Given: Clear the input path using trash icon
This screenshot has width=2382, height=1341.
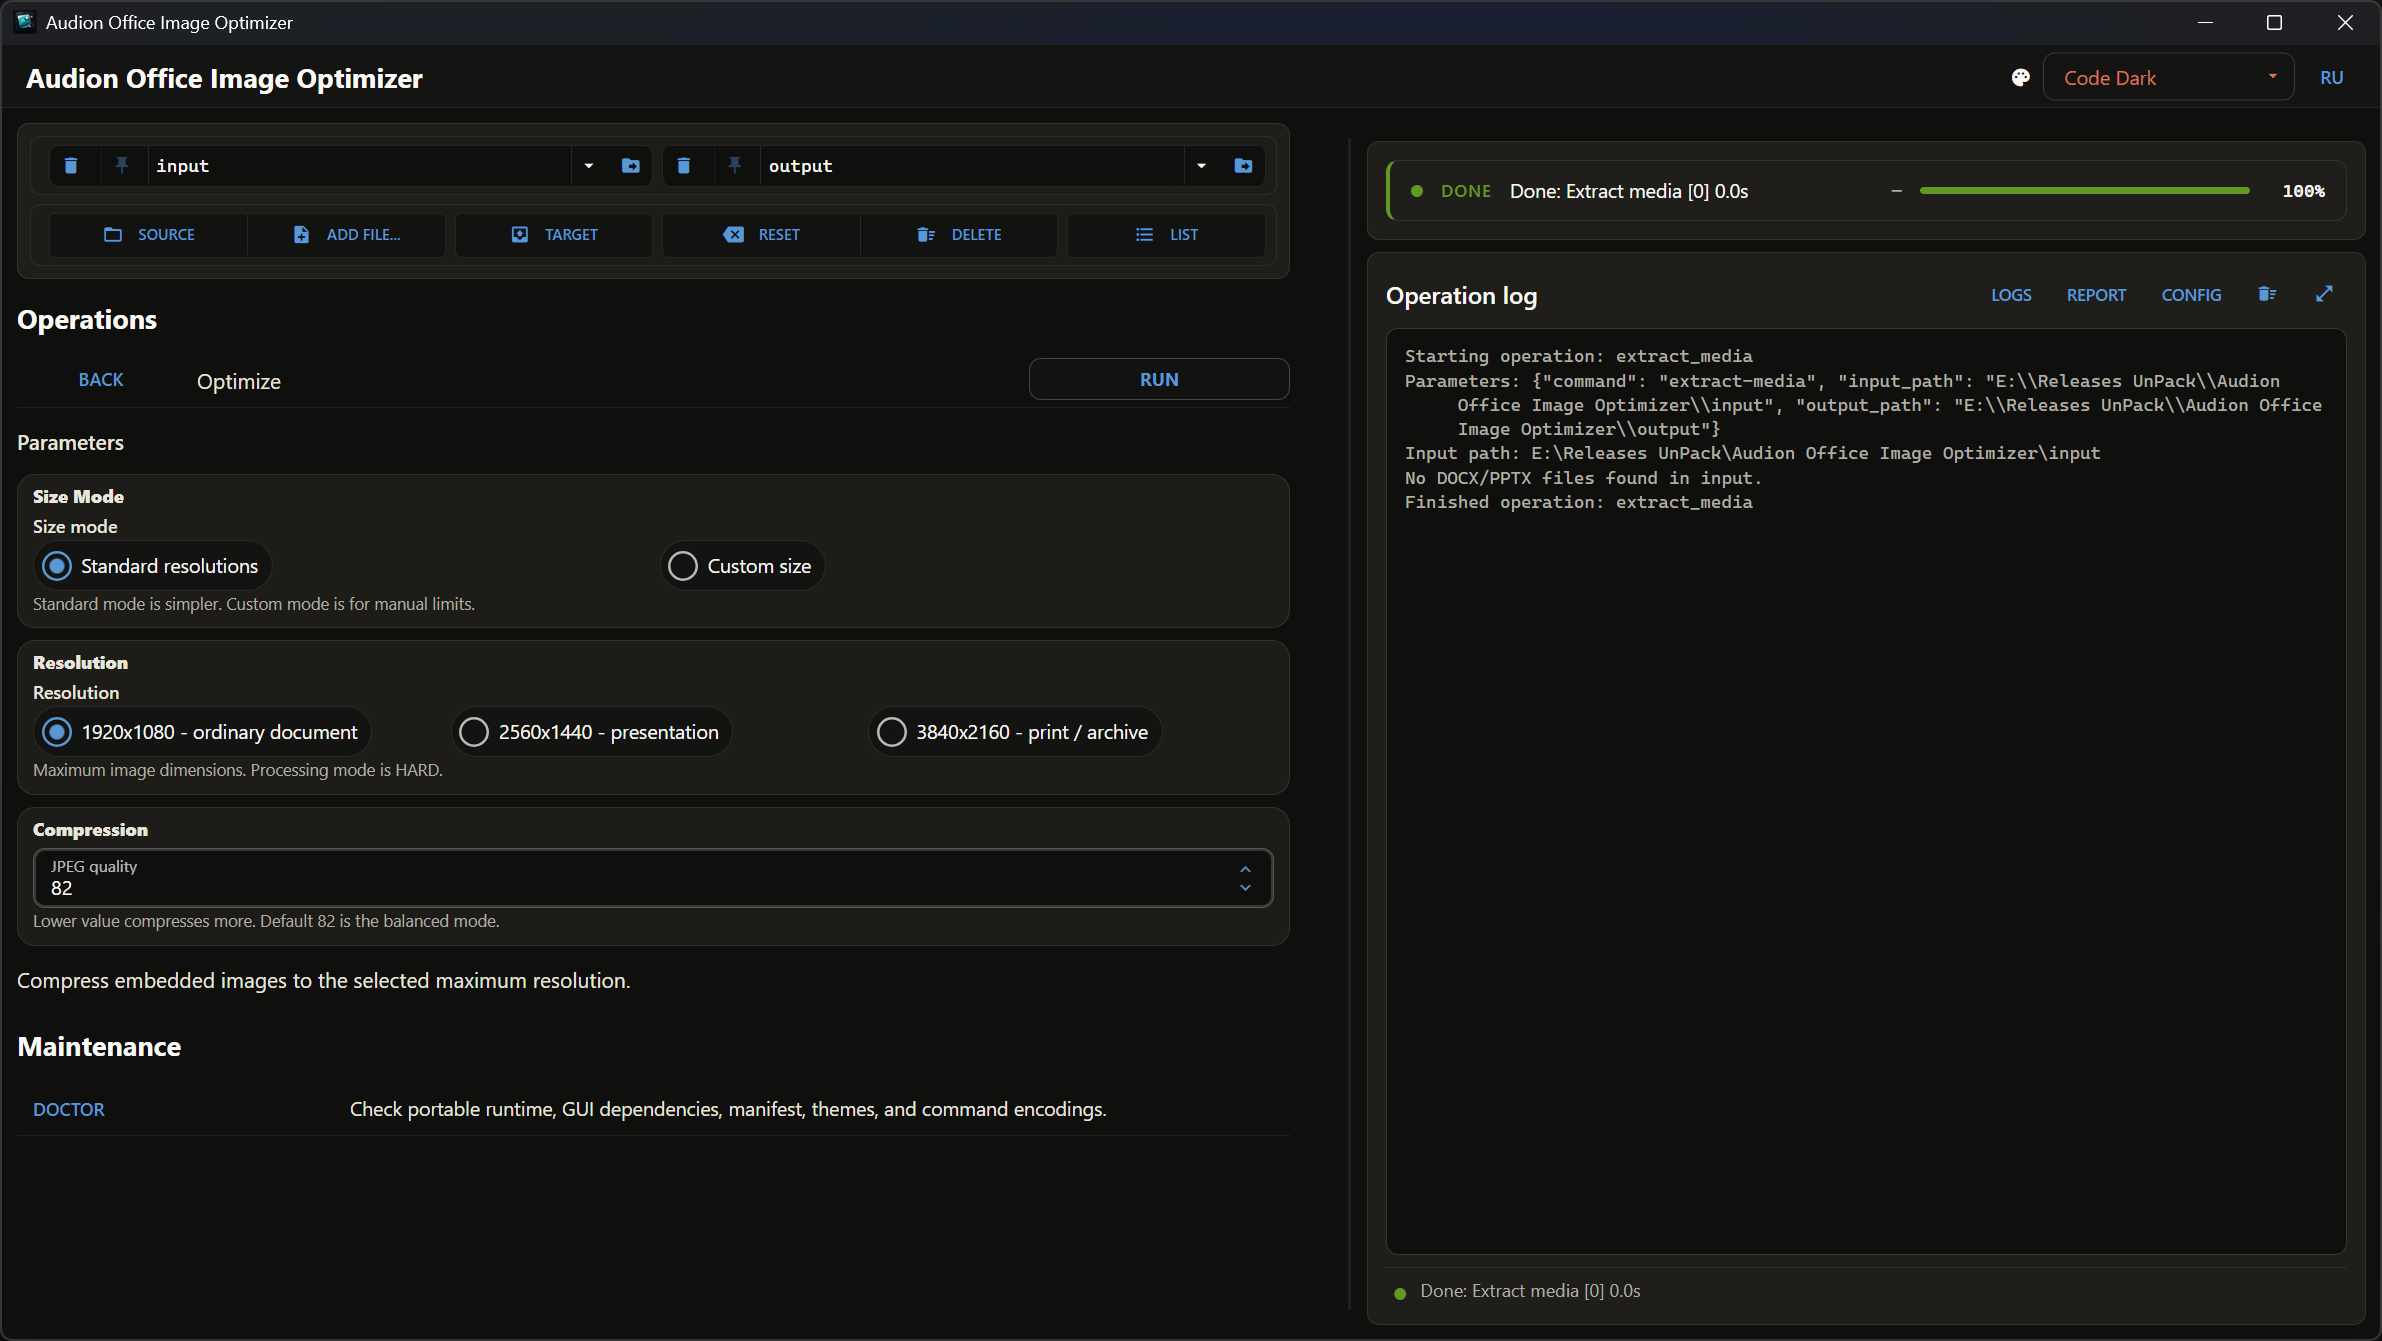Looking at the screenshot, I should click(x=71, y=166).
